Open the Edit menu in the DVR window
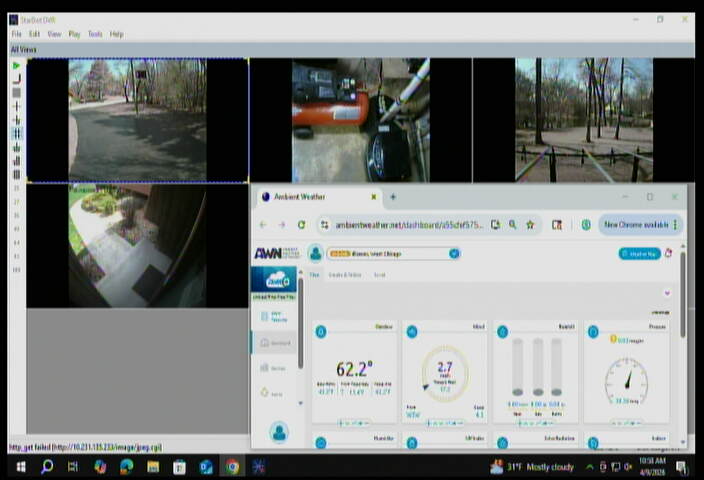 click(34, 34)
